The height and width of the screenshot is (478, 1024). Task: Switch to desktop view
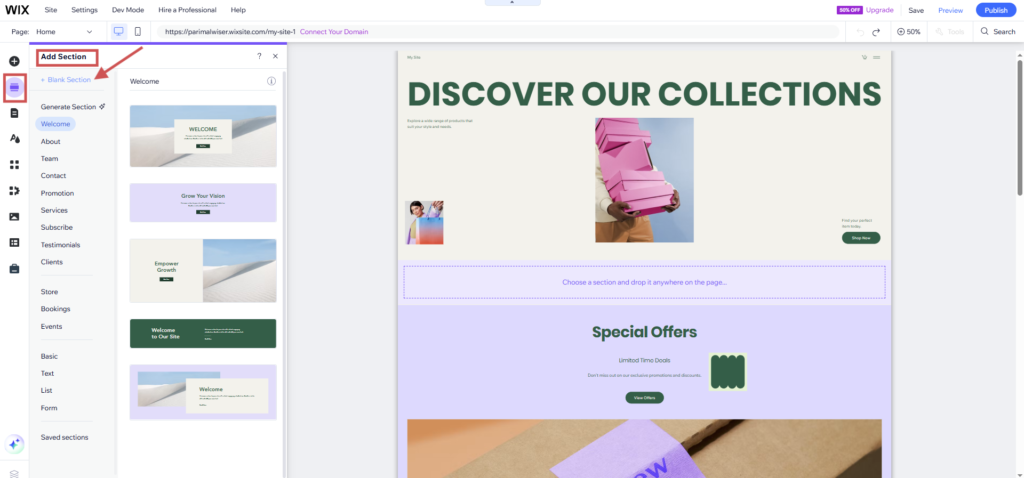(x=119, y=32)
